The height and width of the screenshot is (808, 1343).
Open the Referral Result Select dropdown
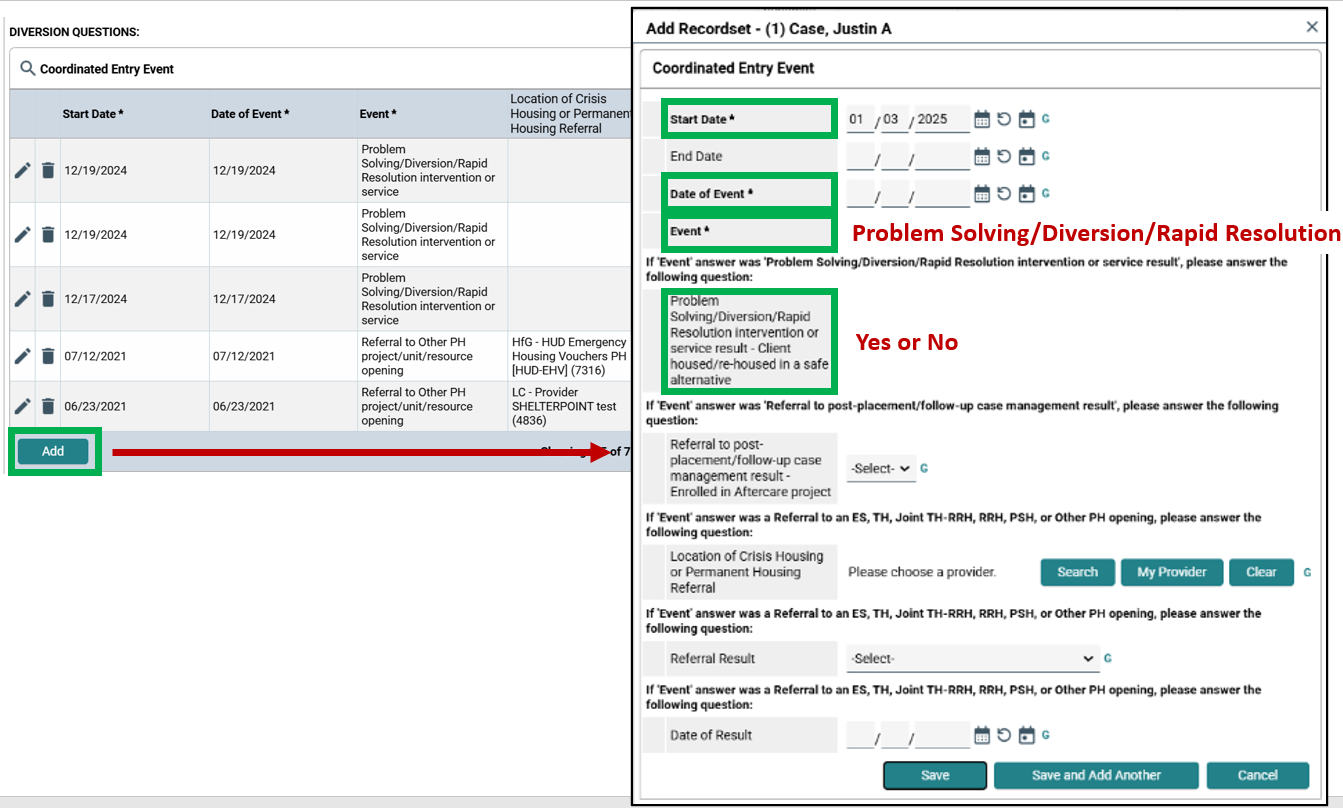(x=972, y=658)
